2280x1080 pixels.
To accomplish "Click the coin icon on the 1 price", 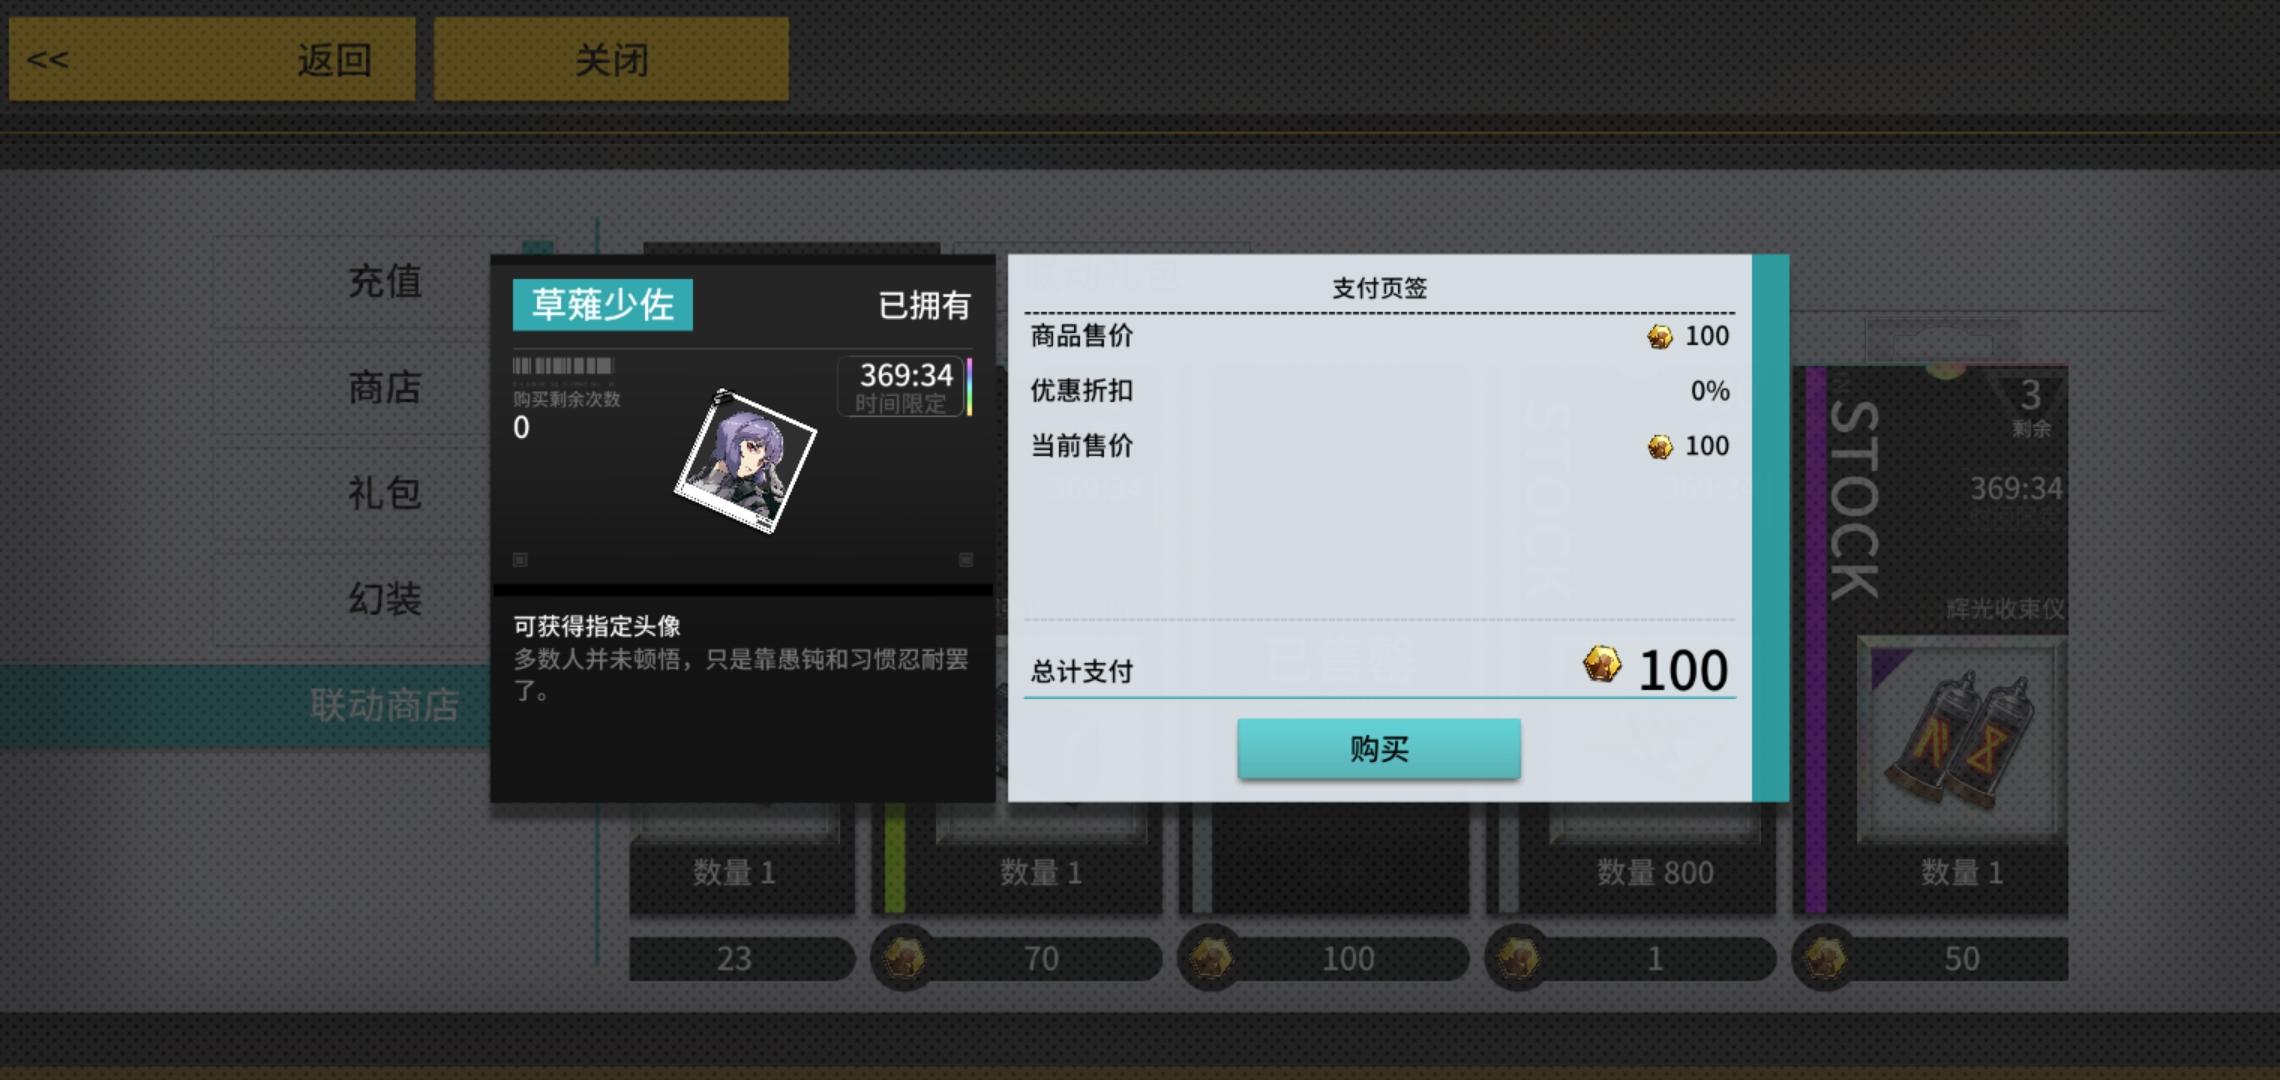I will (1518, 958).
